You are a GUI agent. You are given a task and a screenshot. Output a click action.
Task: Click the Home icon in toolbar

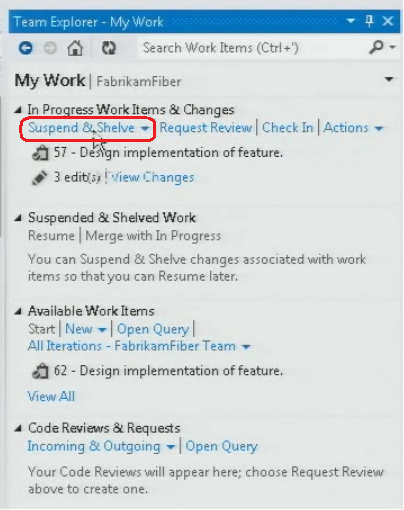75,48
